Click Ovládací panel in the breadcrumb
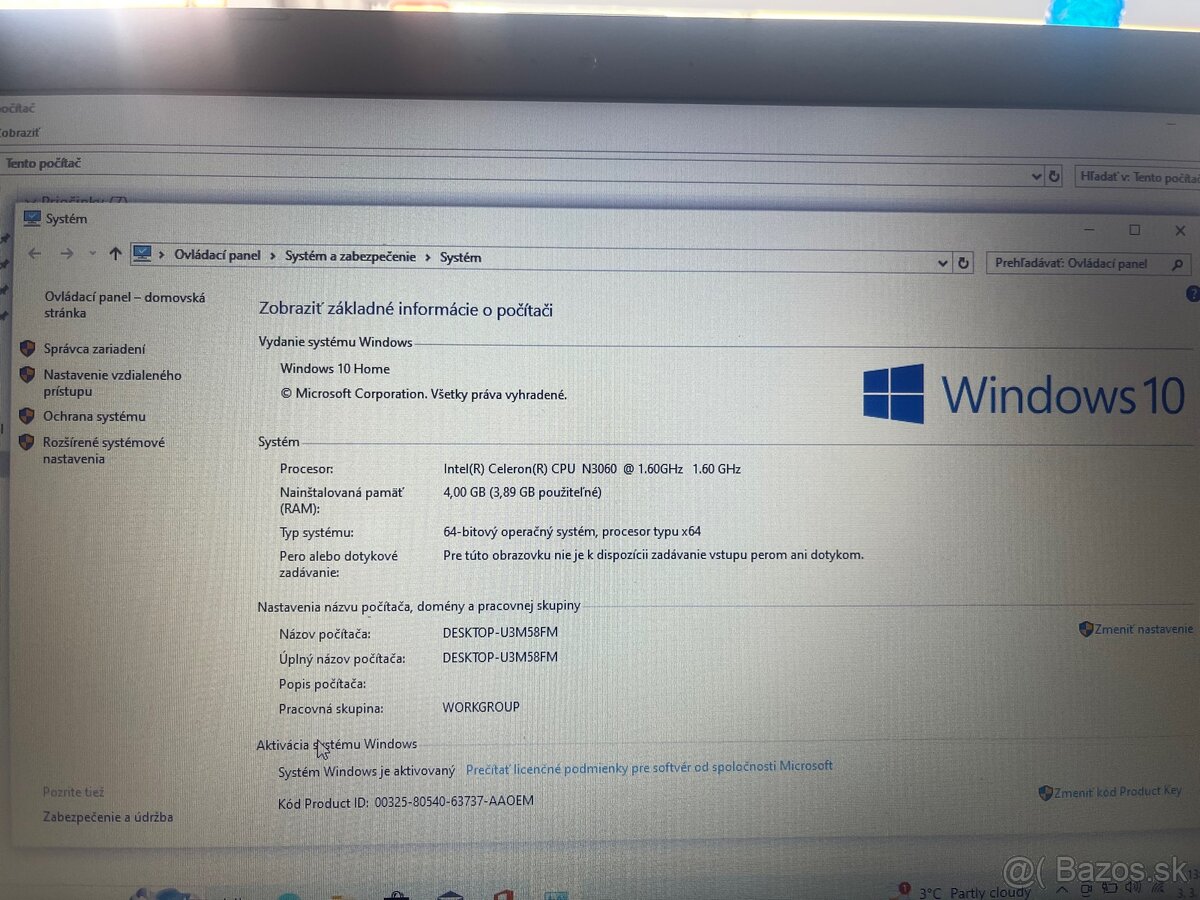 [x=217, y=255]
